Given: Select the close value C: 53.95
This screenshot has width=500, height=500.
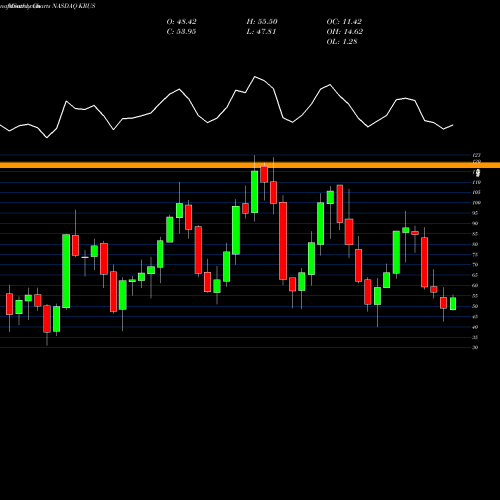Looking at the screenshot, I should (181, 32).
